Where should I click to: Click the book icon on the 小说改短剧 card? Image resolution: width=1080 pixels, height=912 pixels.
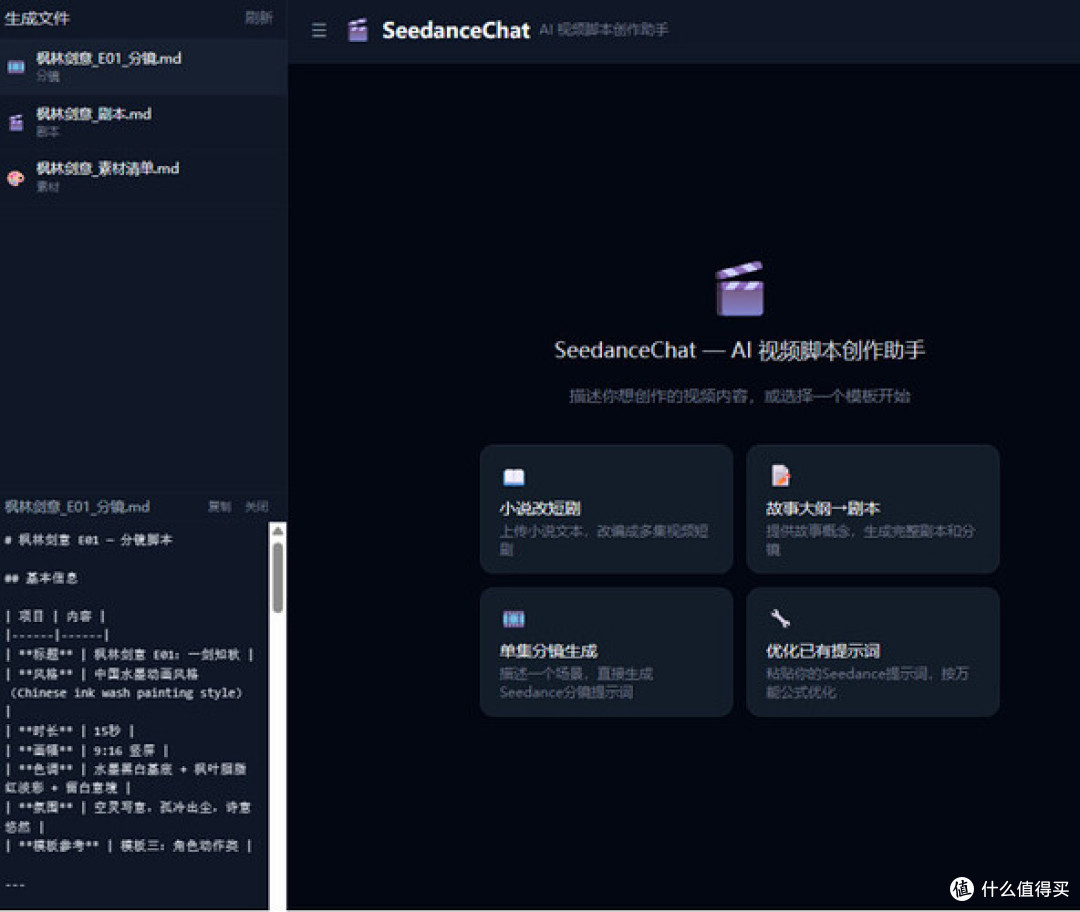[514, 477]
